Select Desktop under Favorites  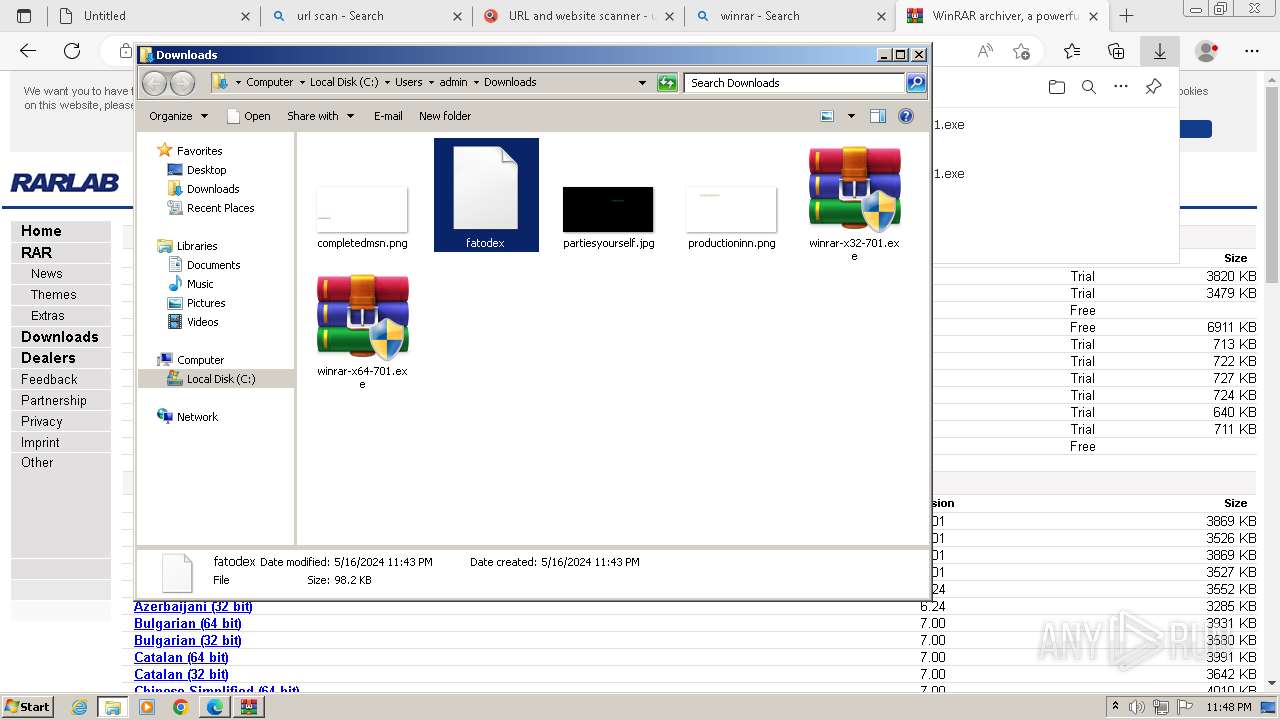coord(206,170)
